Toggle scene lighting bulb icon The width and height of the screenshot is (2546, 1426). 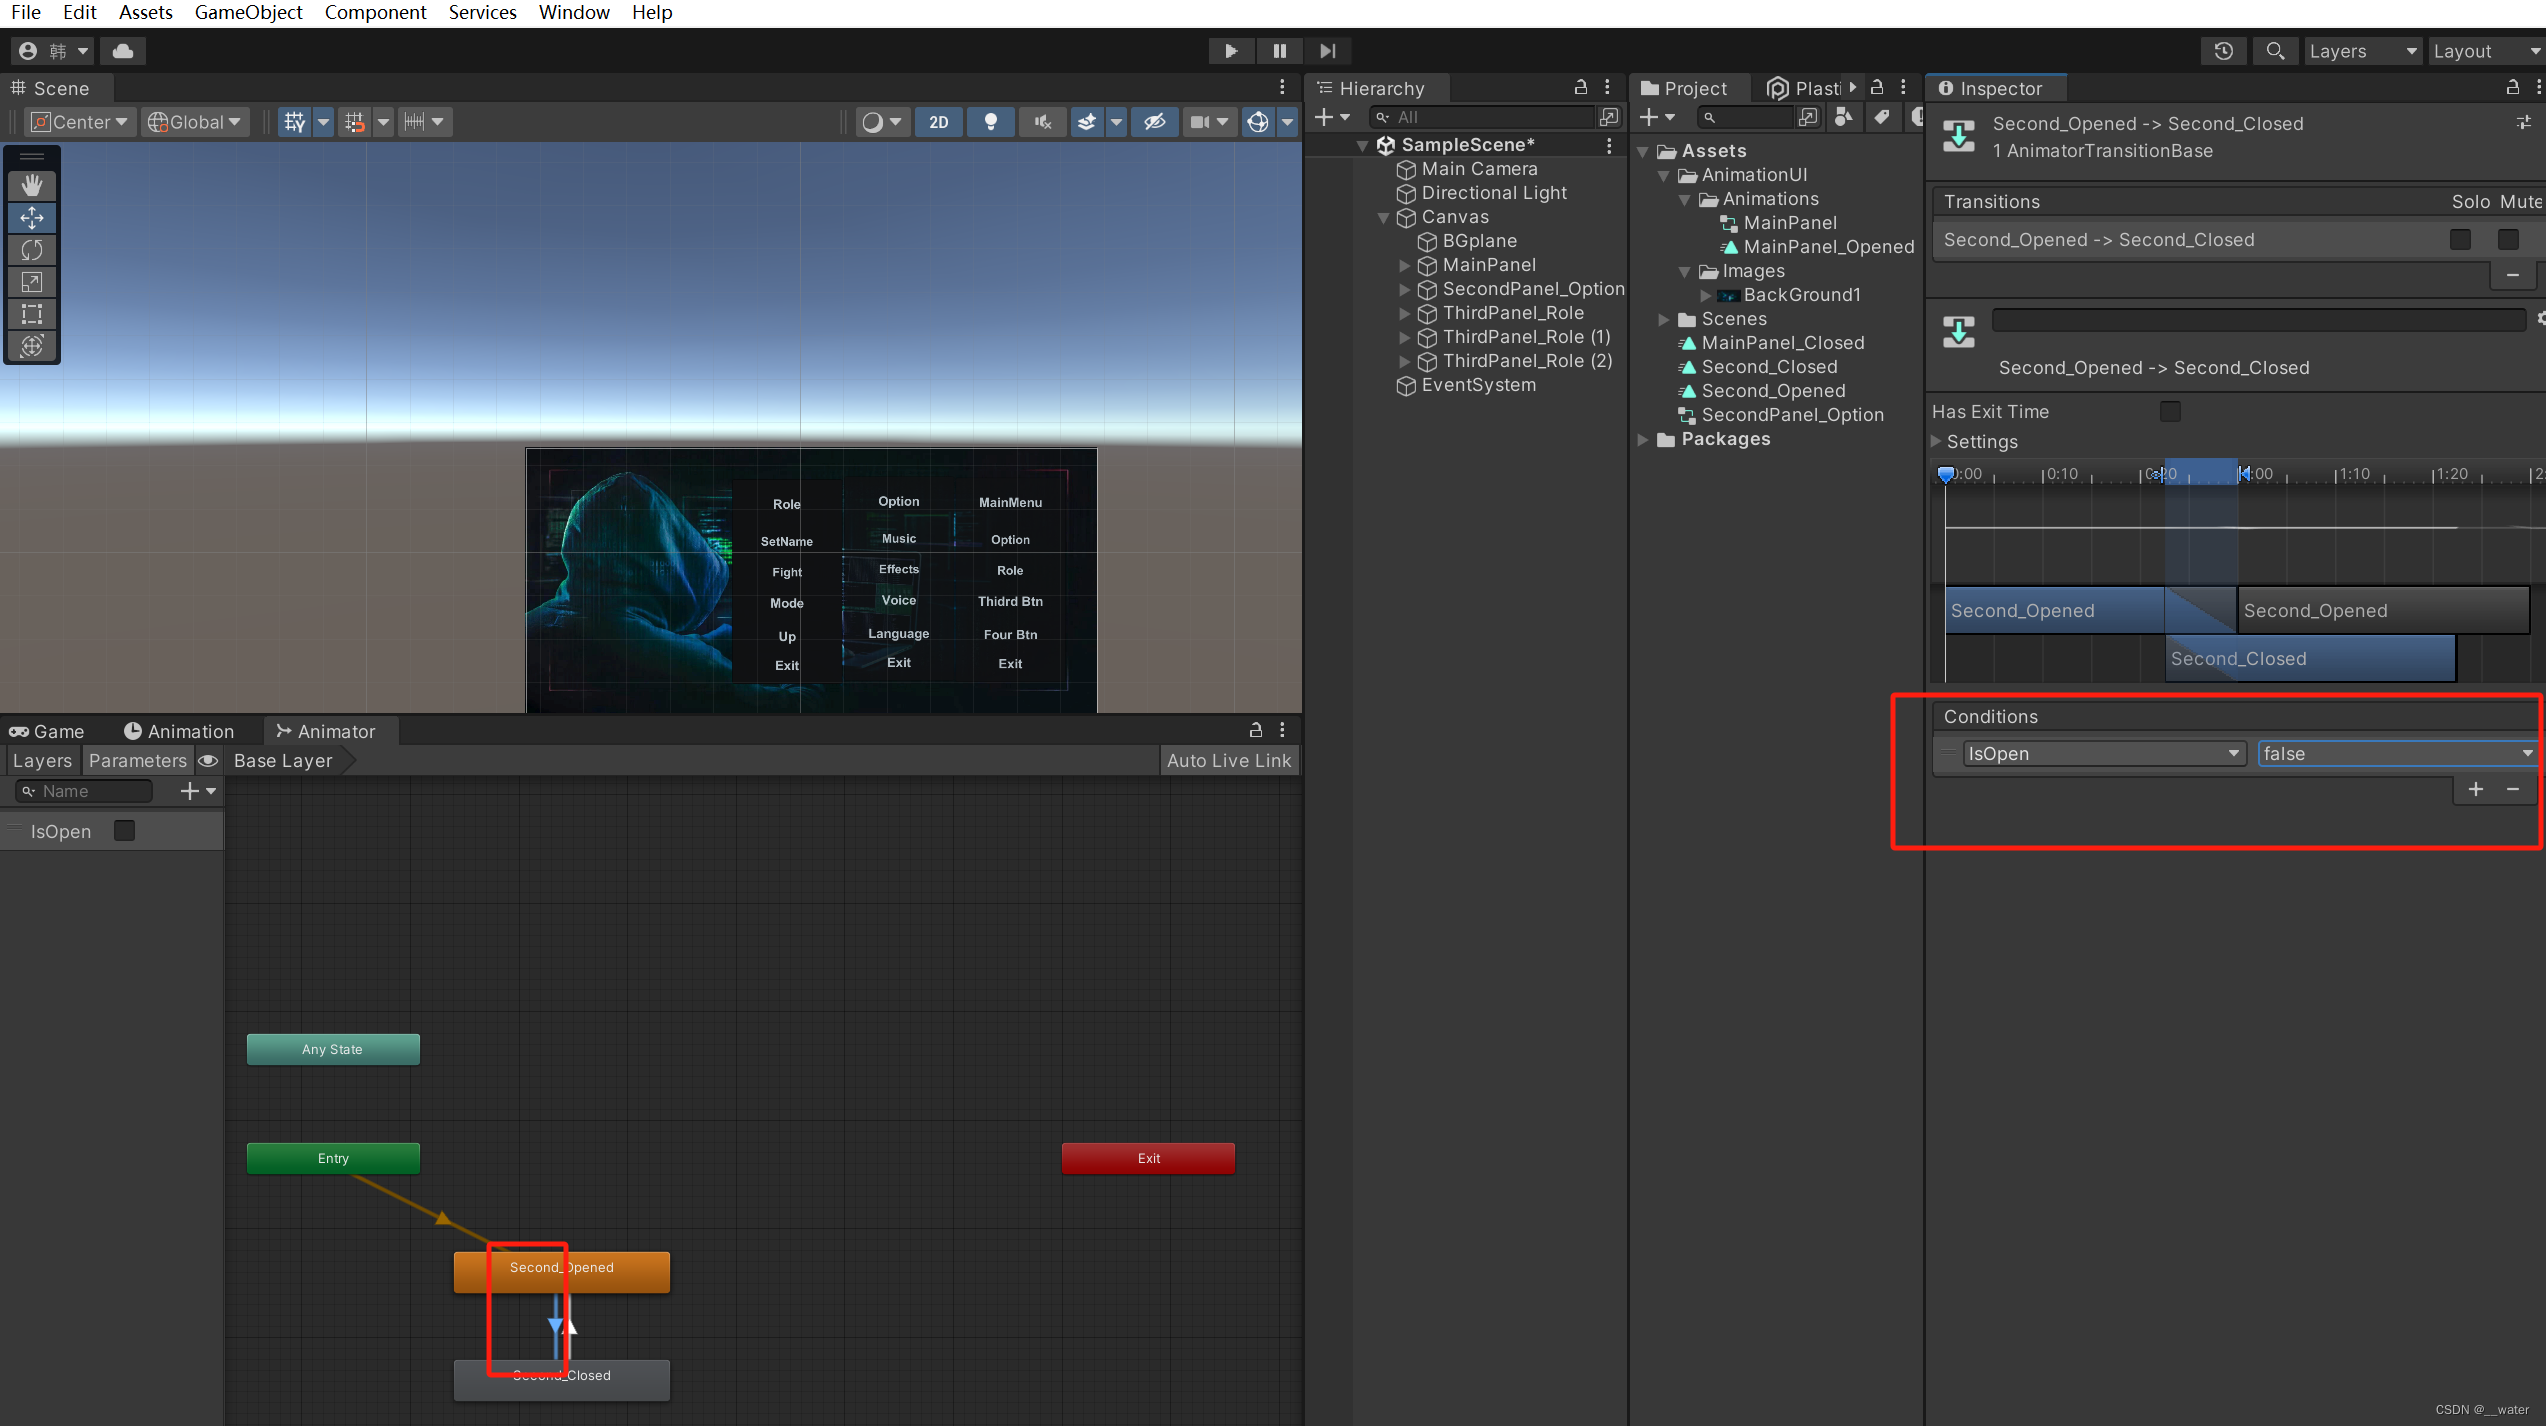point(991,122)
